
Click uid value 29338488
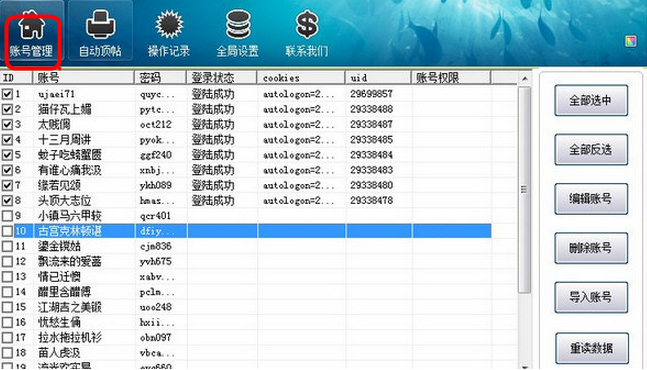coord(371,109)
